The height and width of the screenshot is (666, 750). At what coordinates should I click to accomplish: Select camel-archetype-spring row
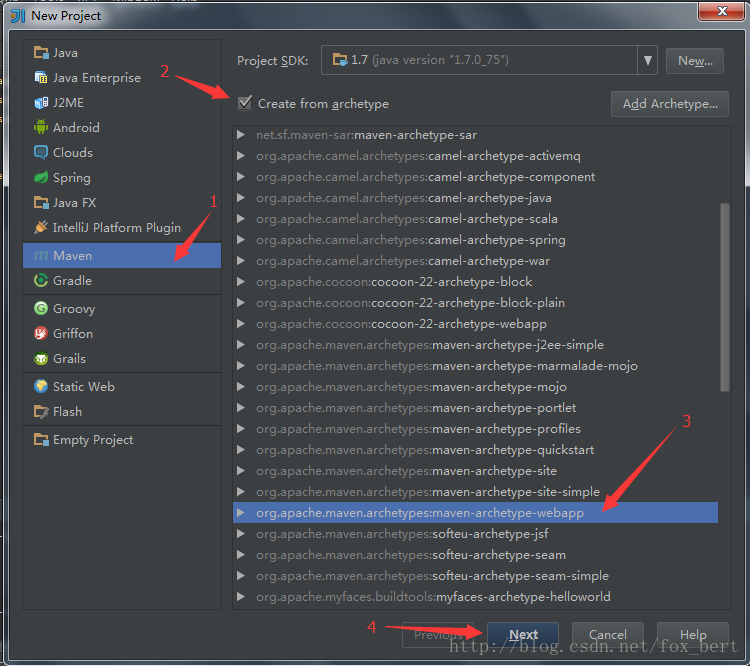pos(475,240)
